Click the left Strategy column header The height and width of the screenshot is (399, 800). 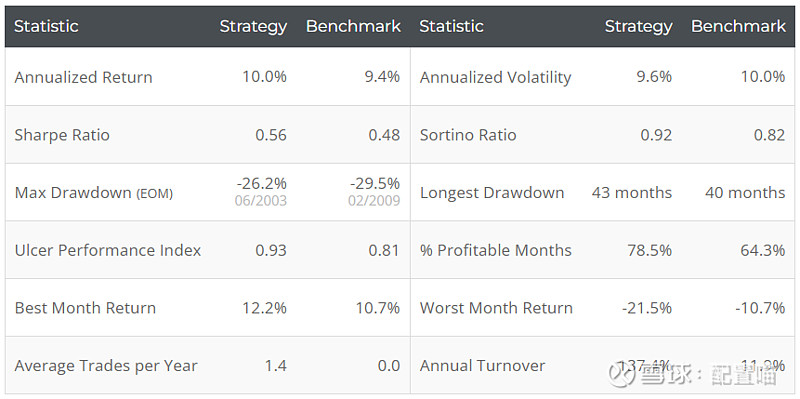[x=253, y=27]
